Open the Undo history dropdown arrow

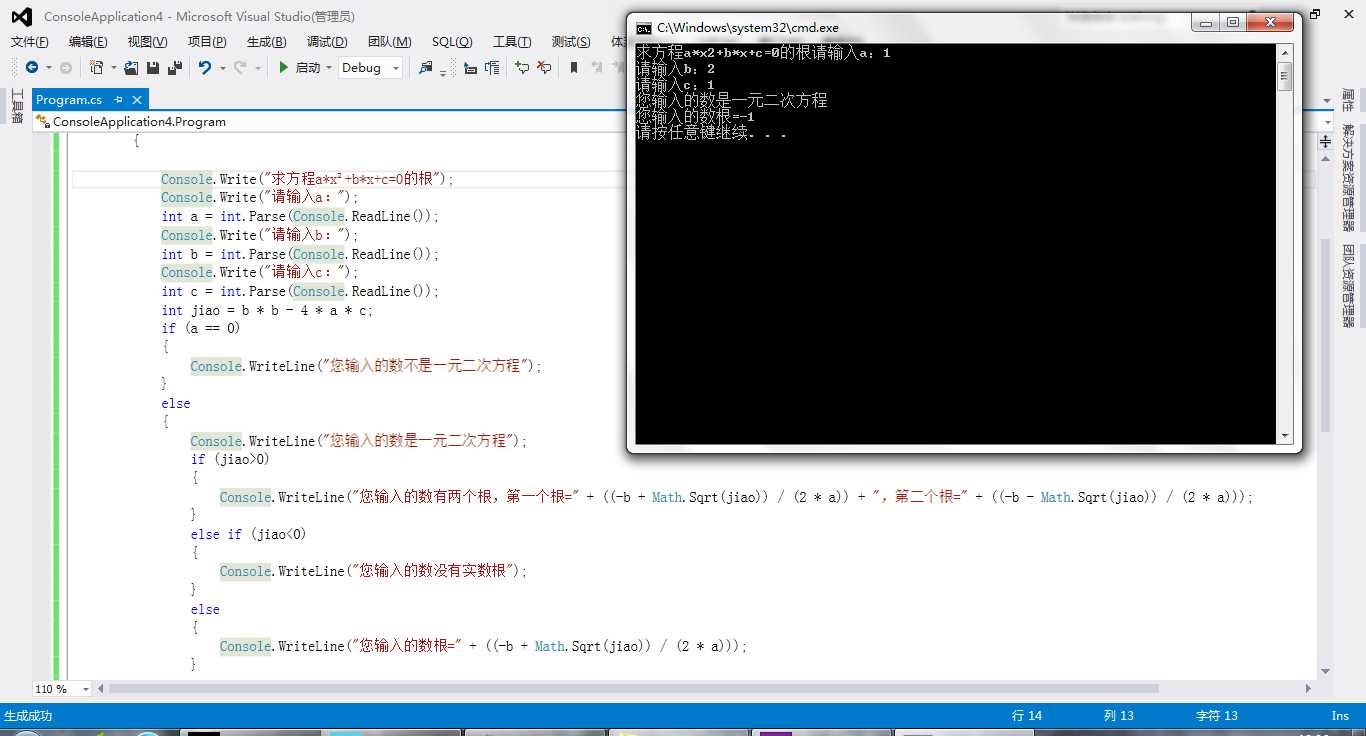(x=223, y=68)
